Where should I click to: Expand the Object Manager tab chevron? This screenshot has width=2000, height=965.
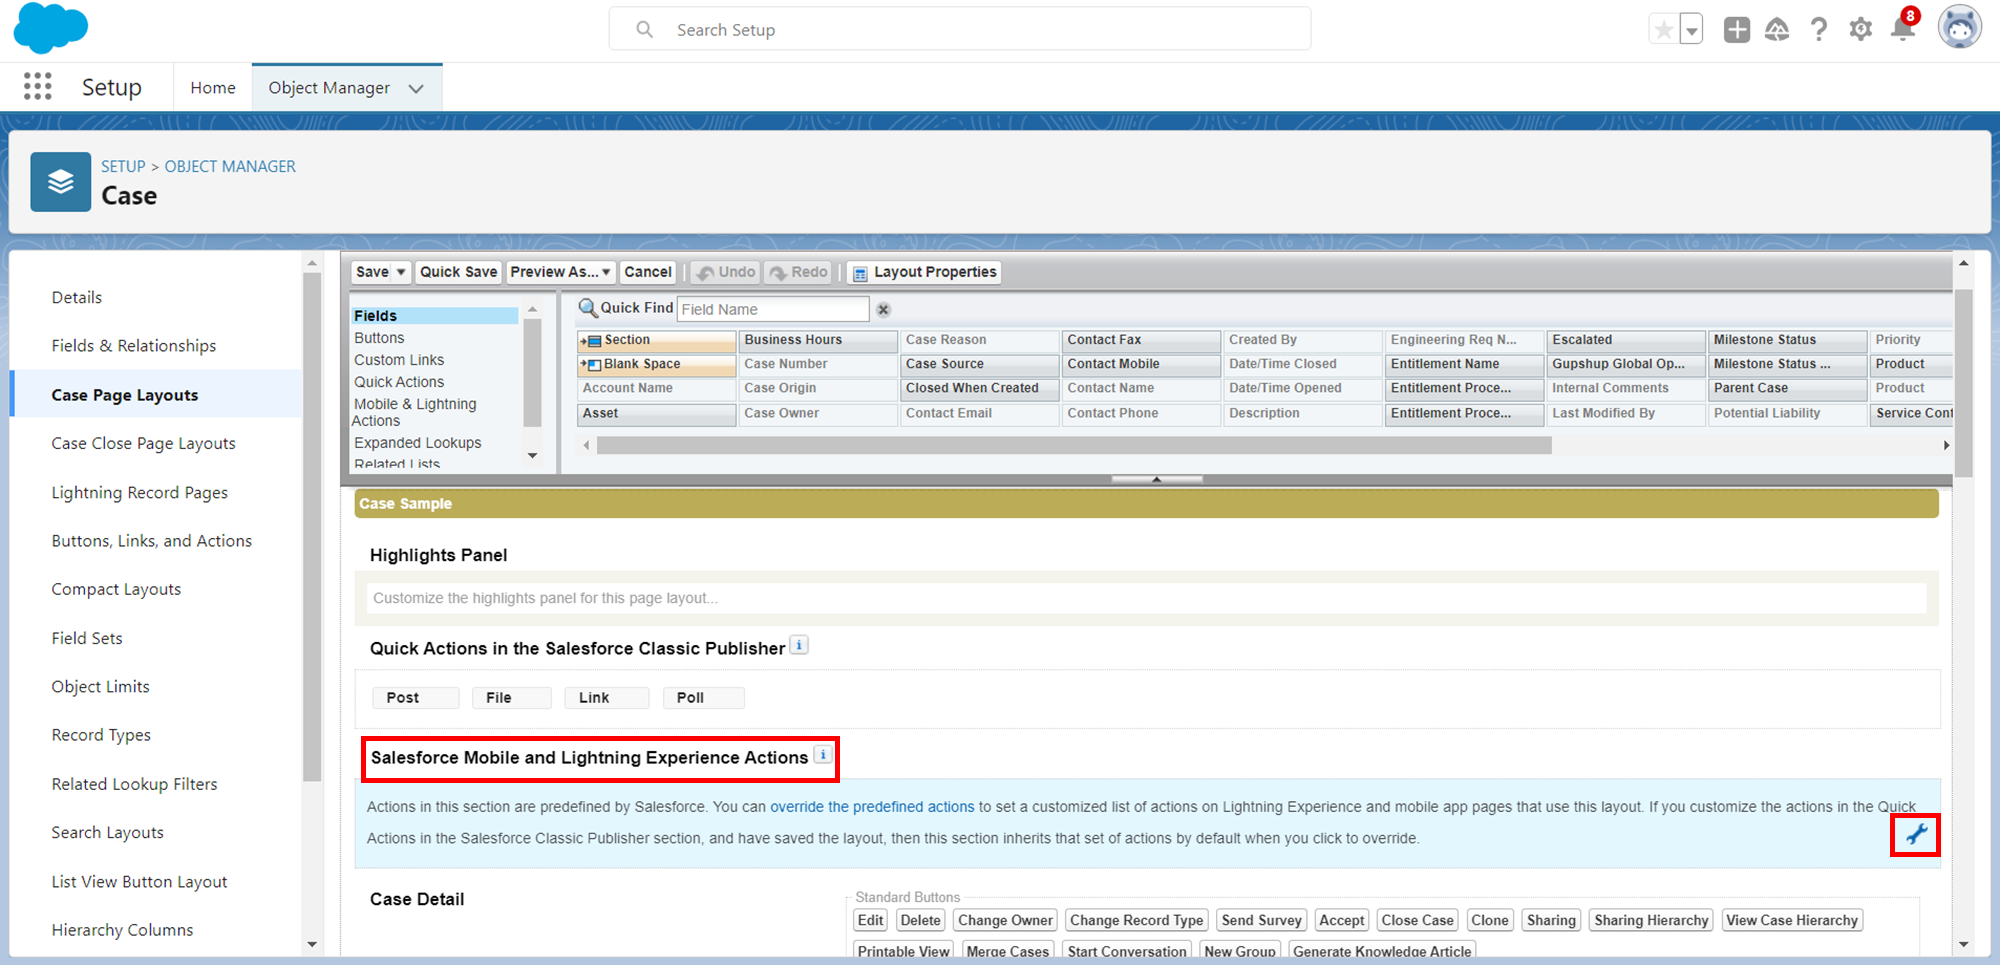tap(416, 88)
